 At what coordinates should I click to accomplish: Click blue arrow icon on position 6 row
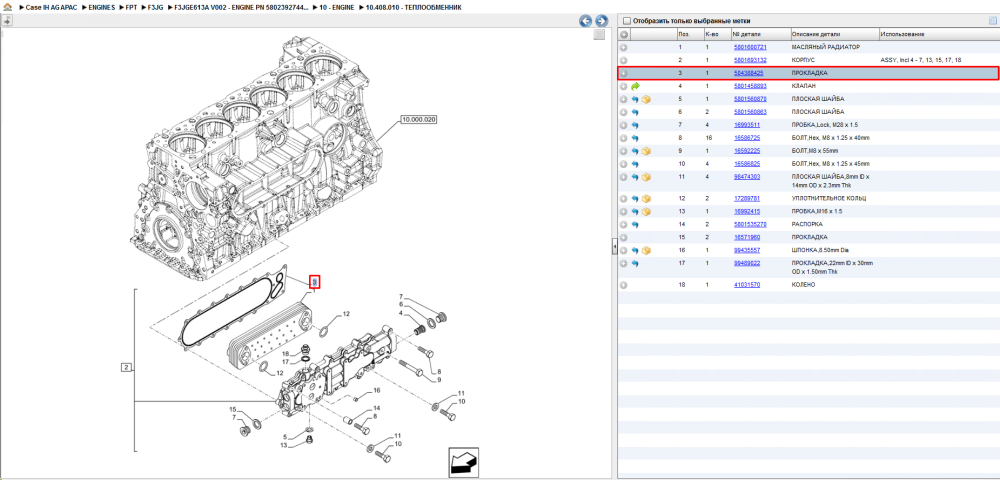(x=635, y=112)
